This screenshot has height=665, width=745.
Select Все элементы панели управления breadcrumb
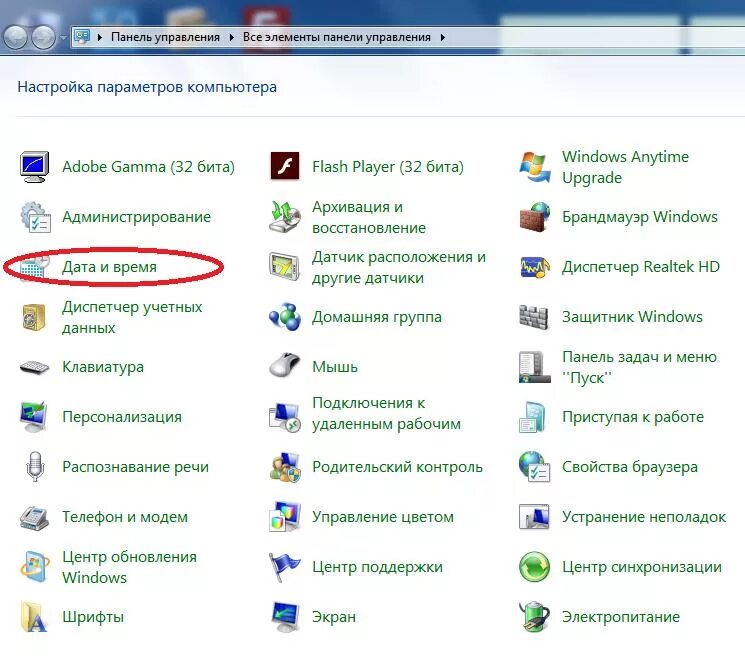(337, 37)
